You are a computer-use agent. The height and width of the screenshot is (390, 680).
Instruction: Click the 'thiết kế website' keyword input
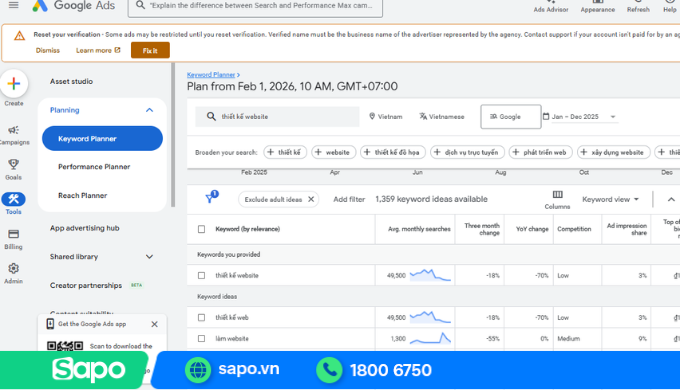[277, 116]
